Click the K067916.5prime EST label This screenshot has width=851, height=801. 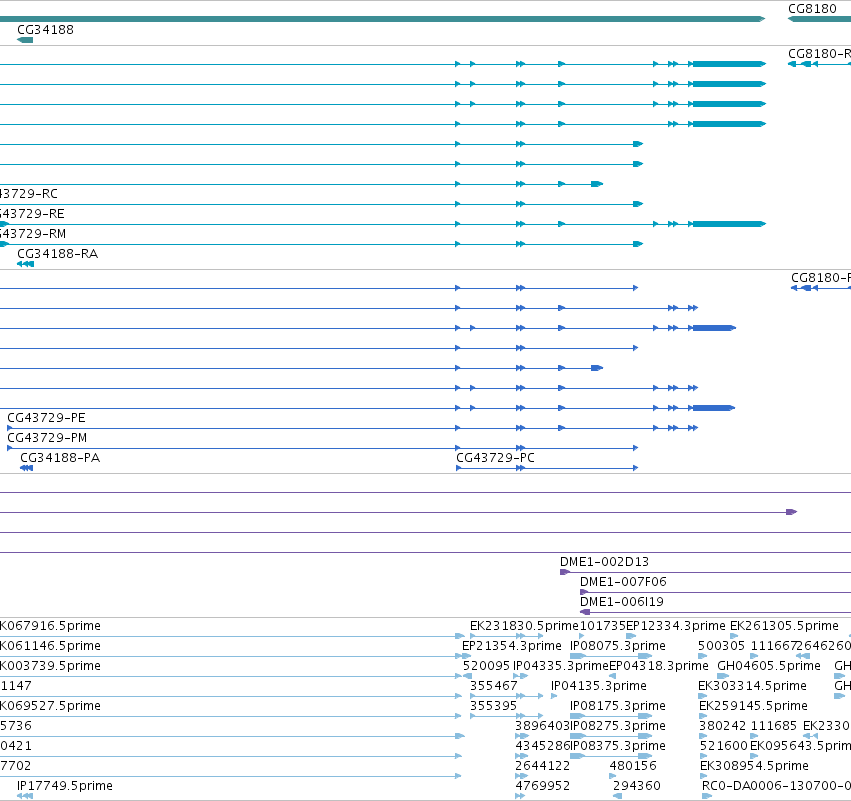pyautogui.click(x=50, y=626)
